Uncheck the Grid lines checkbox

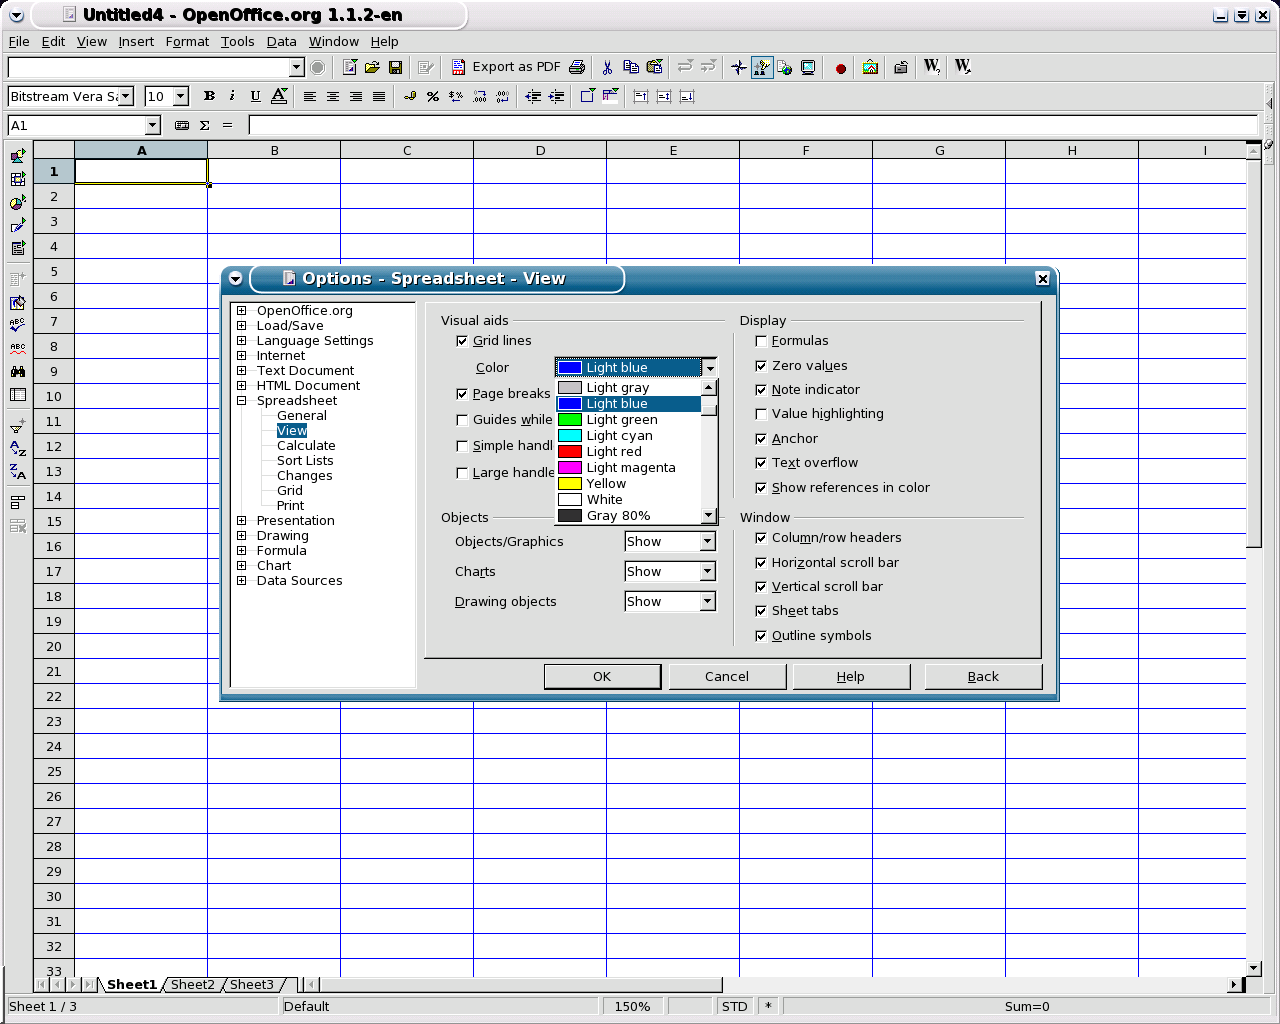(462, 341)
